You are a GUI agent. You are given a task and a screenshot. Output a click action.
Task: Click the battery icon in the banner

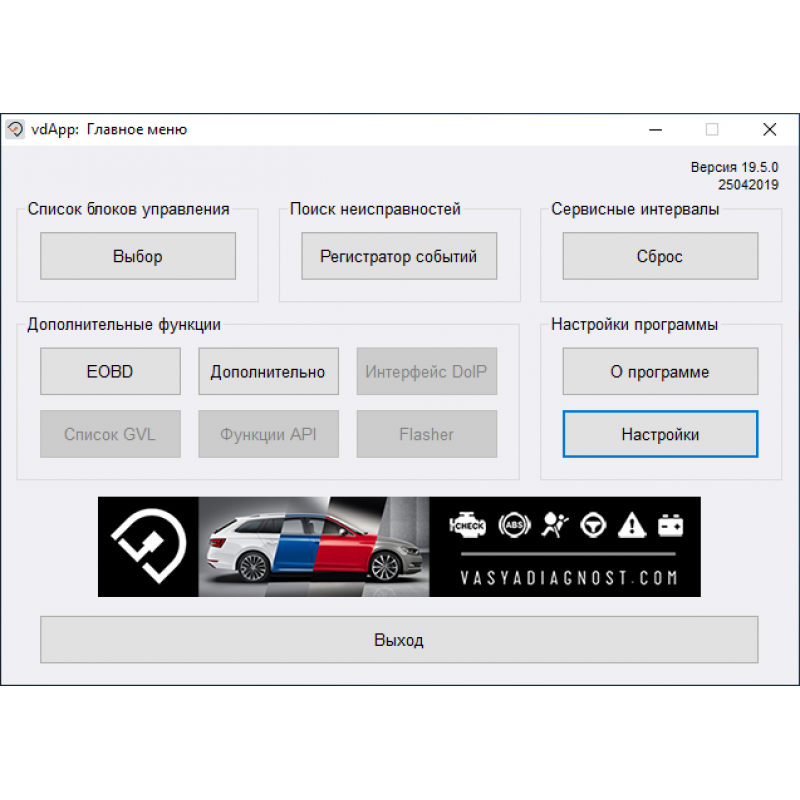tap(669, 524)
